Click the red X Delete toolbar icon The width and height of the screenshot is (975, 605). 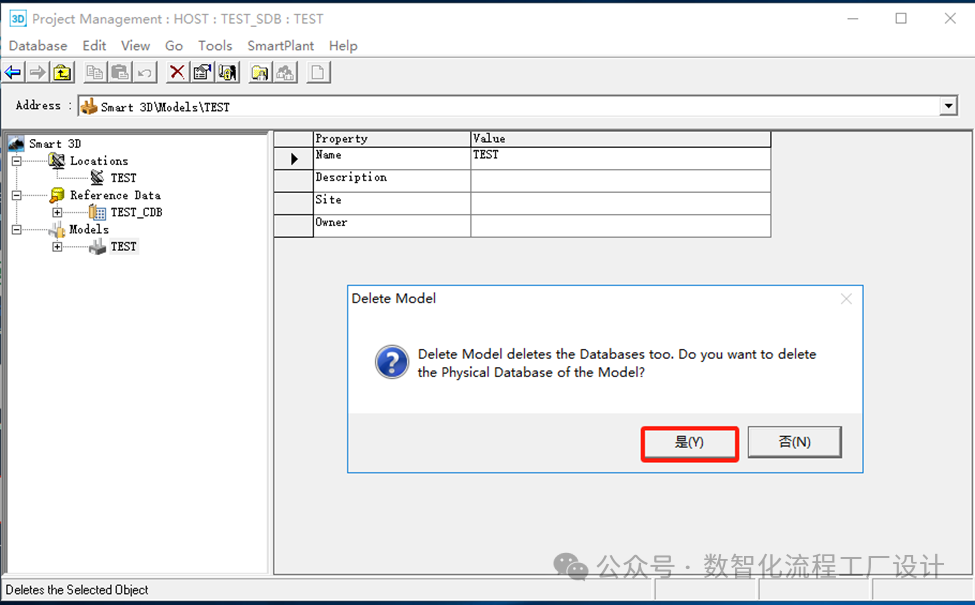pyautogui.click(x=177, y=73)
